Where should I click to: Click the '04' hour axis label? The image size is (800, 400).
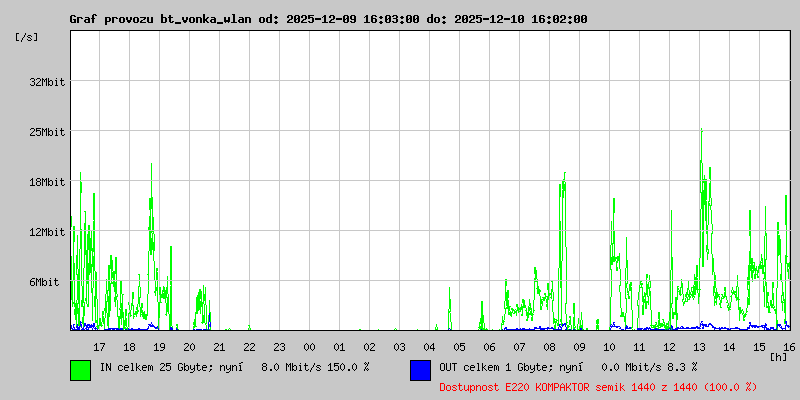click(429, 347)
